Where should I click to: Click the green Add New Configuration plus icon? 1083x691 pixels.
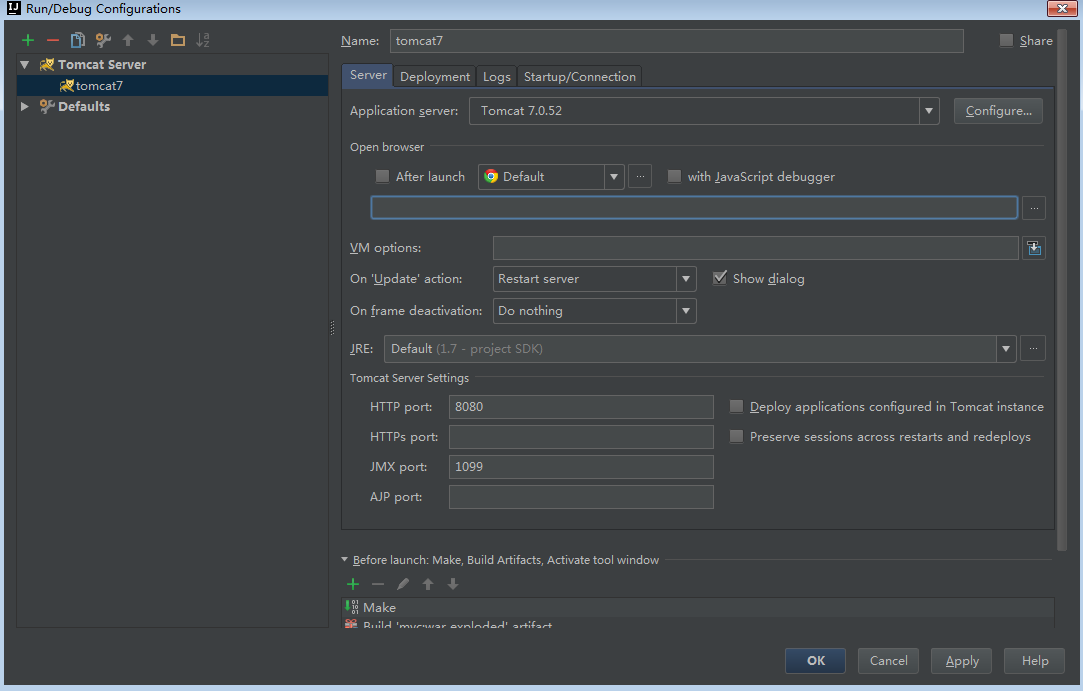pyautogui.click(x=28, y=41)
